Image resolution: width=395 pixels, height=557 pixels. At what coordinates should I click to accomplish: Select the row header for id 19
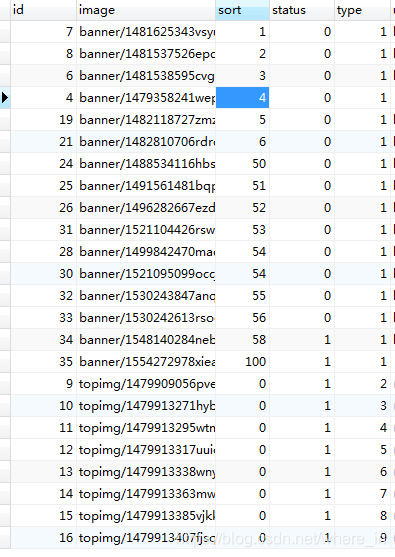(5, 119)
